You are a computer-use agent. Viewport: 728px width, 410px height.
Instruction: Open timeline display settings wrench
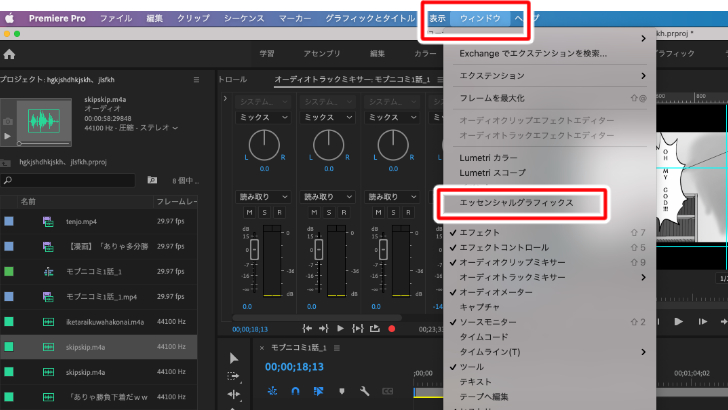coord(364,391)
